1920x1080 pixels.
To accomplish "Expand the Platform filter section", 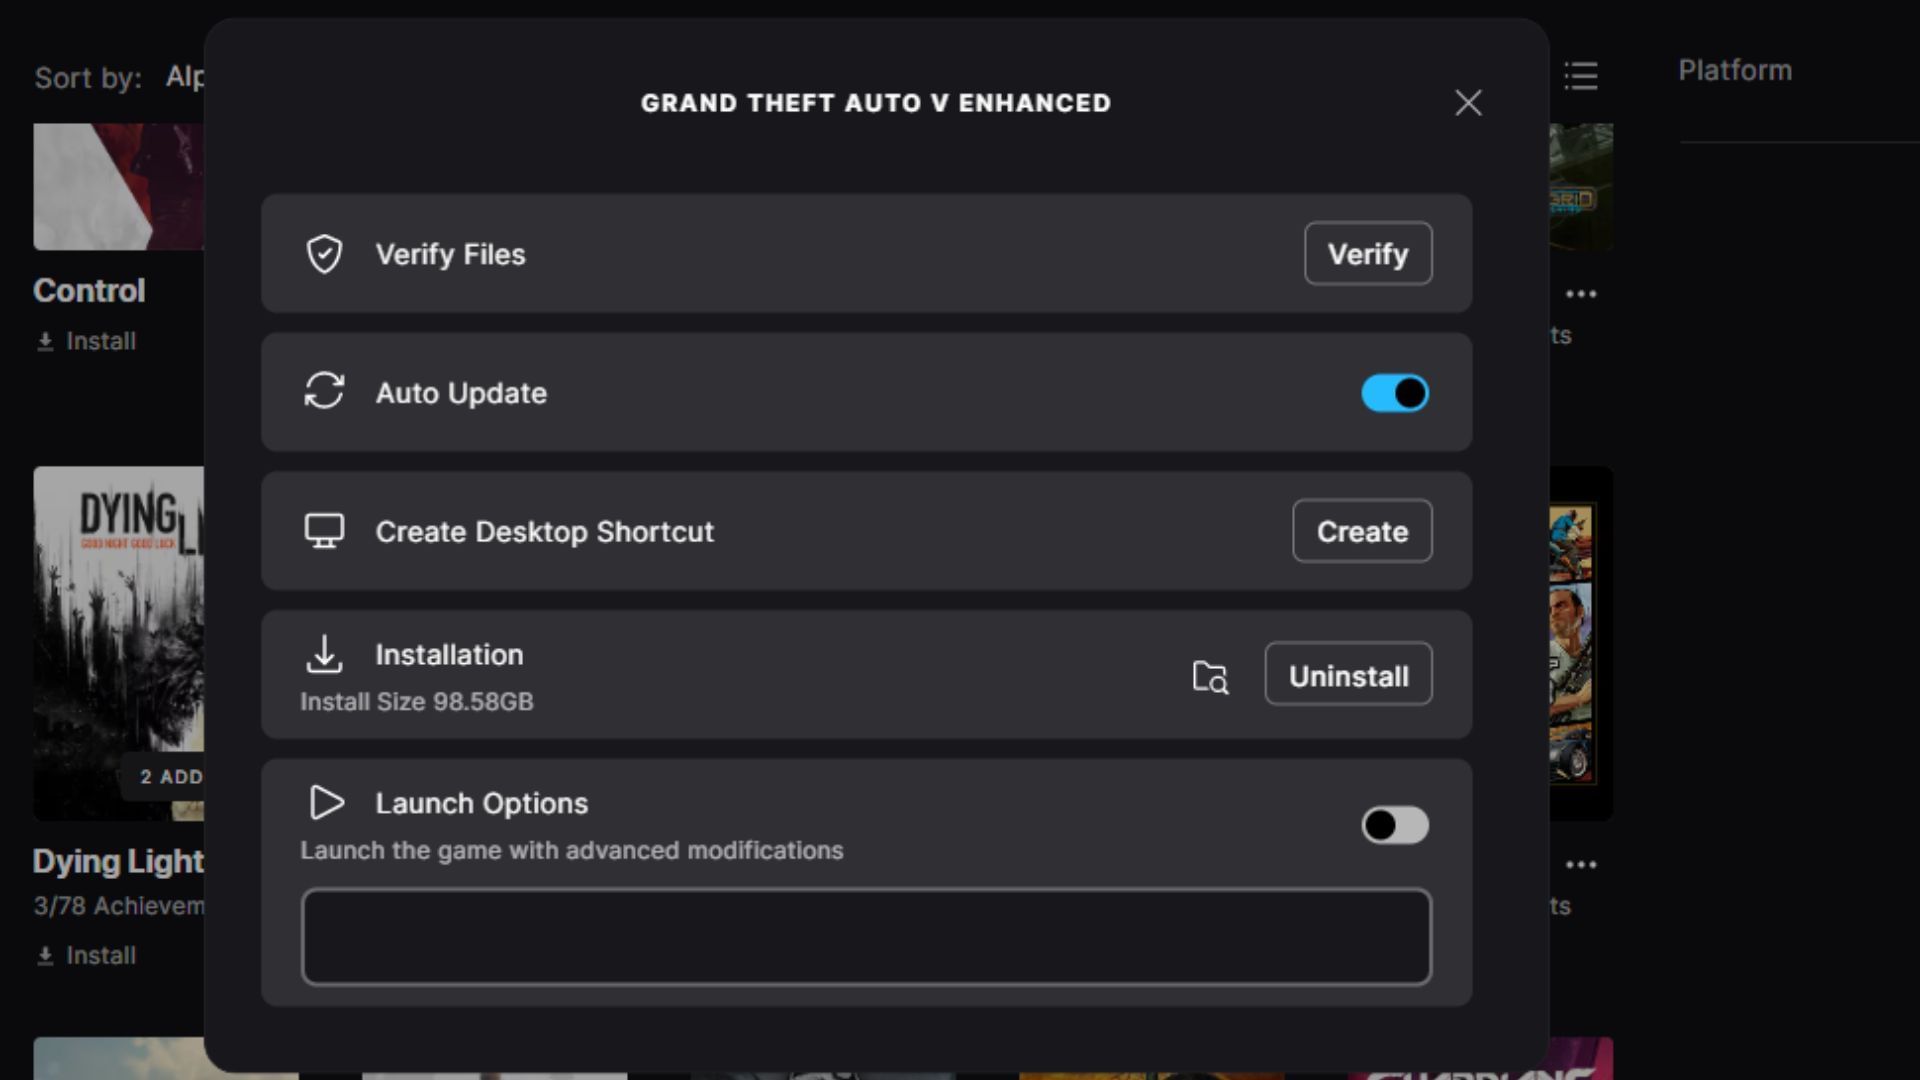I will tap(1735, 70).
